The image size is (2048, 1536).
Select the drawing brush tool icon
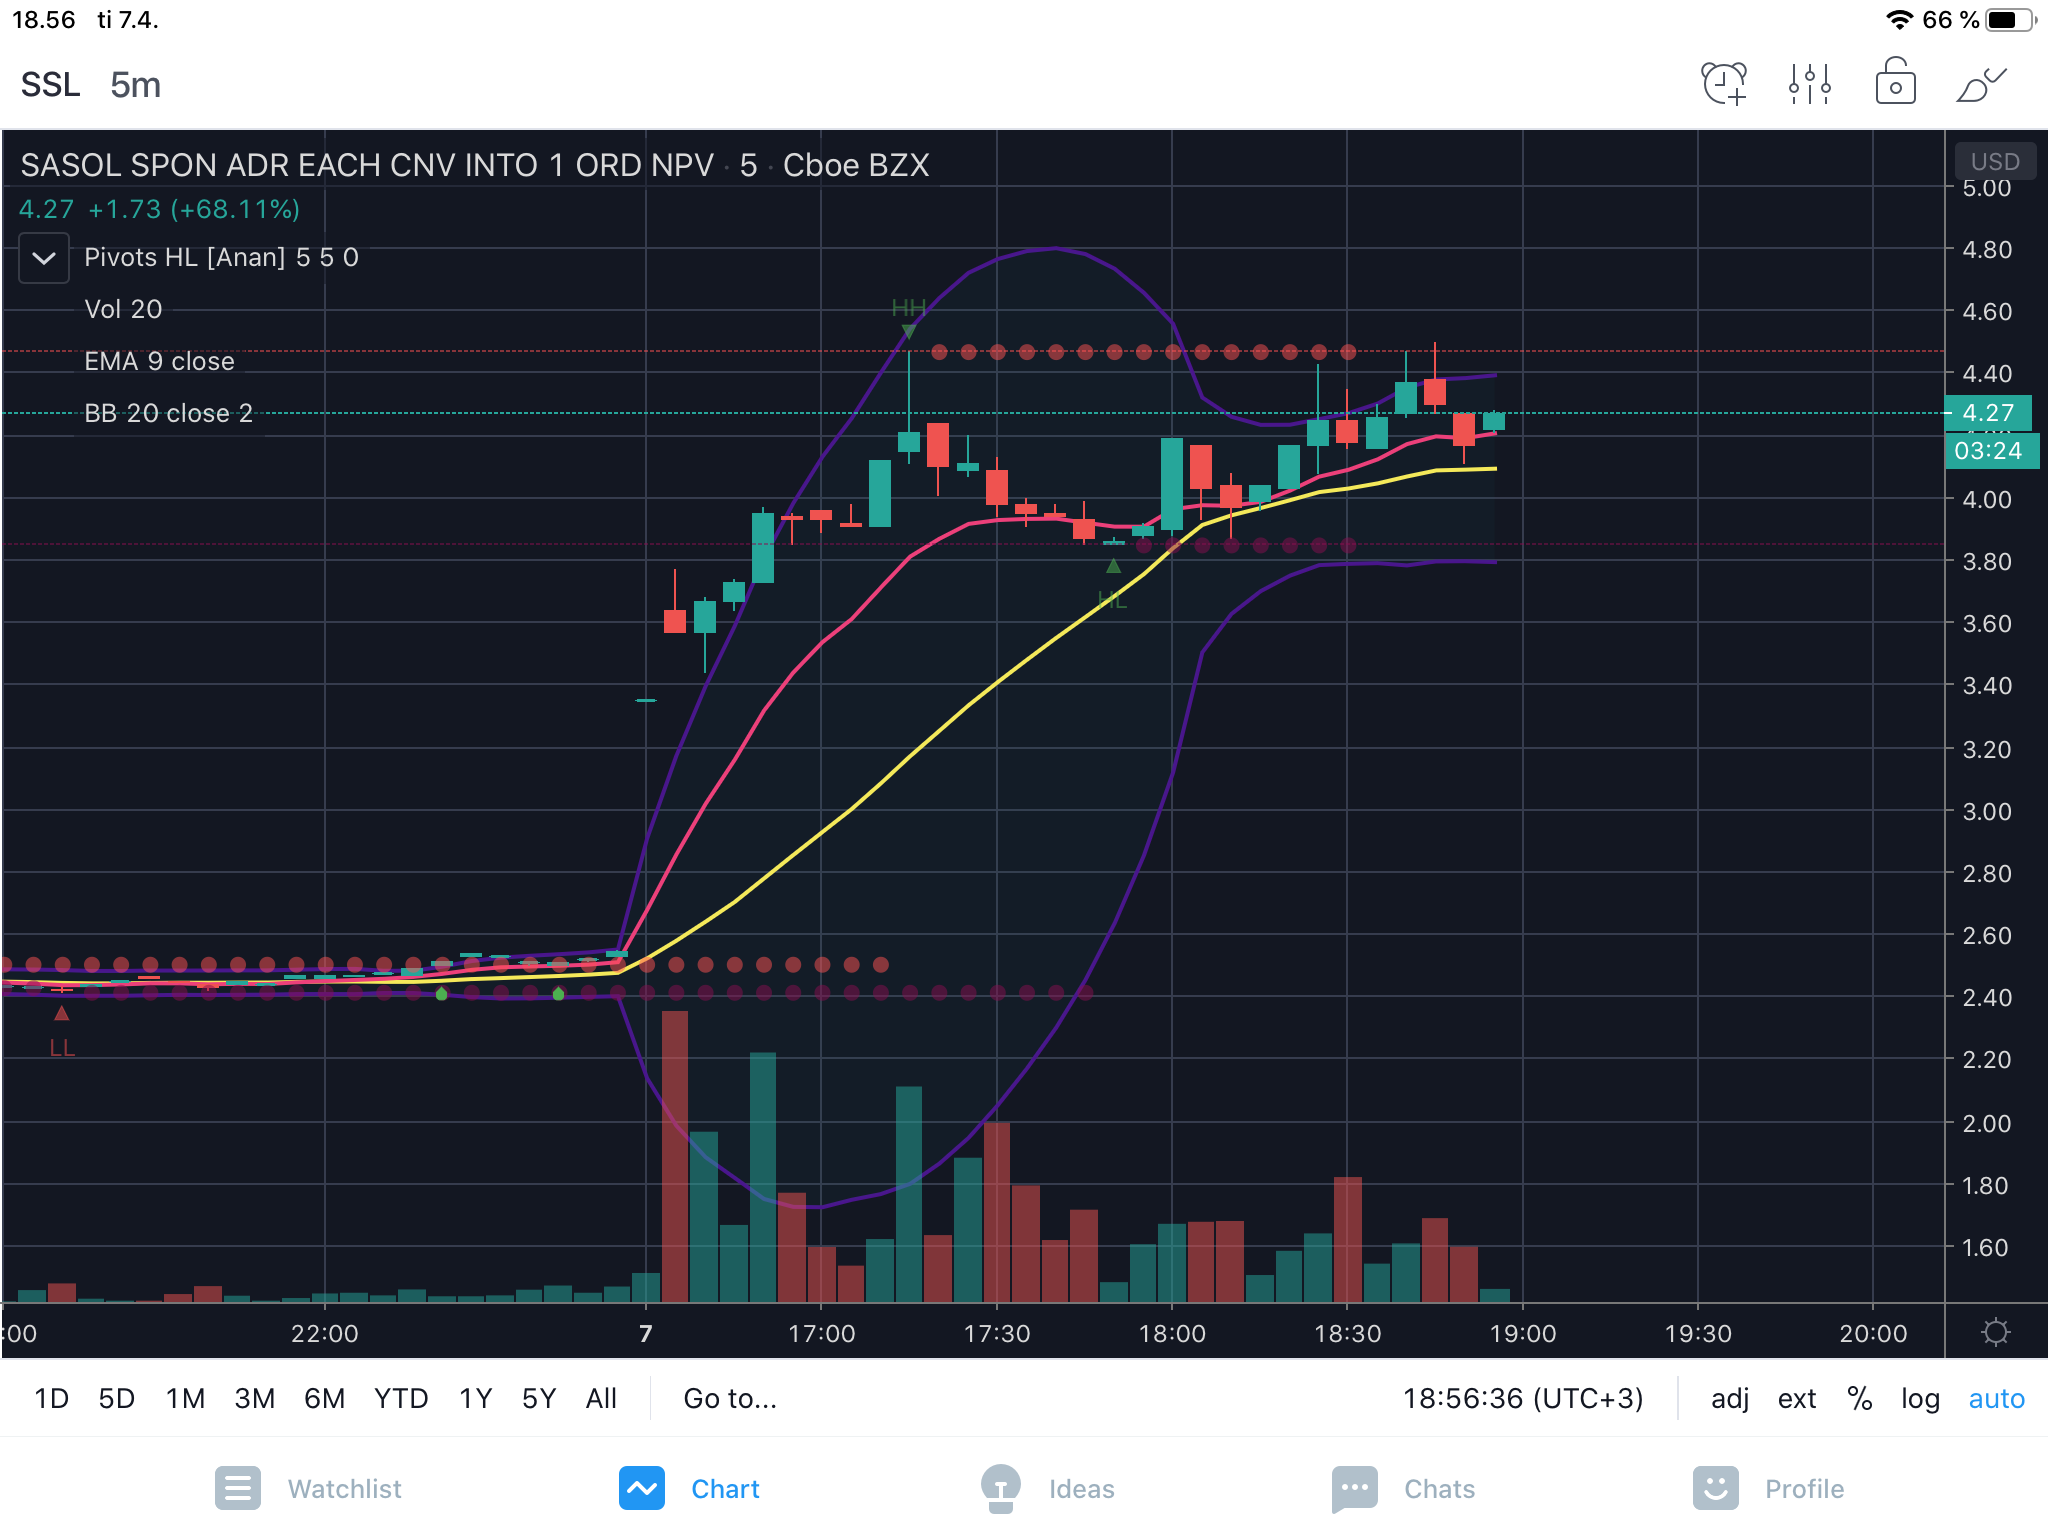pyautogui.click(x=1981, y=84)
